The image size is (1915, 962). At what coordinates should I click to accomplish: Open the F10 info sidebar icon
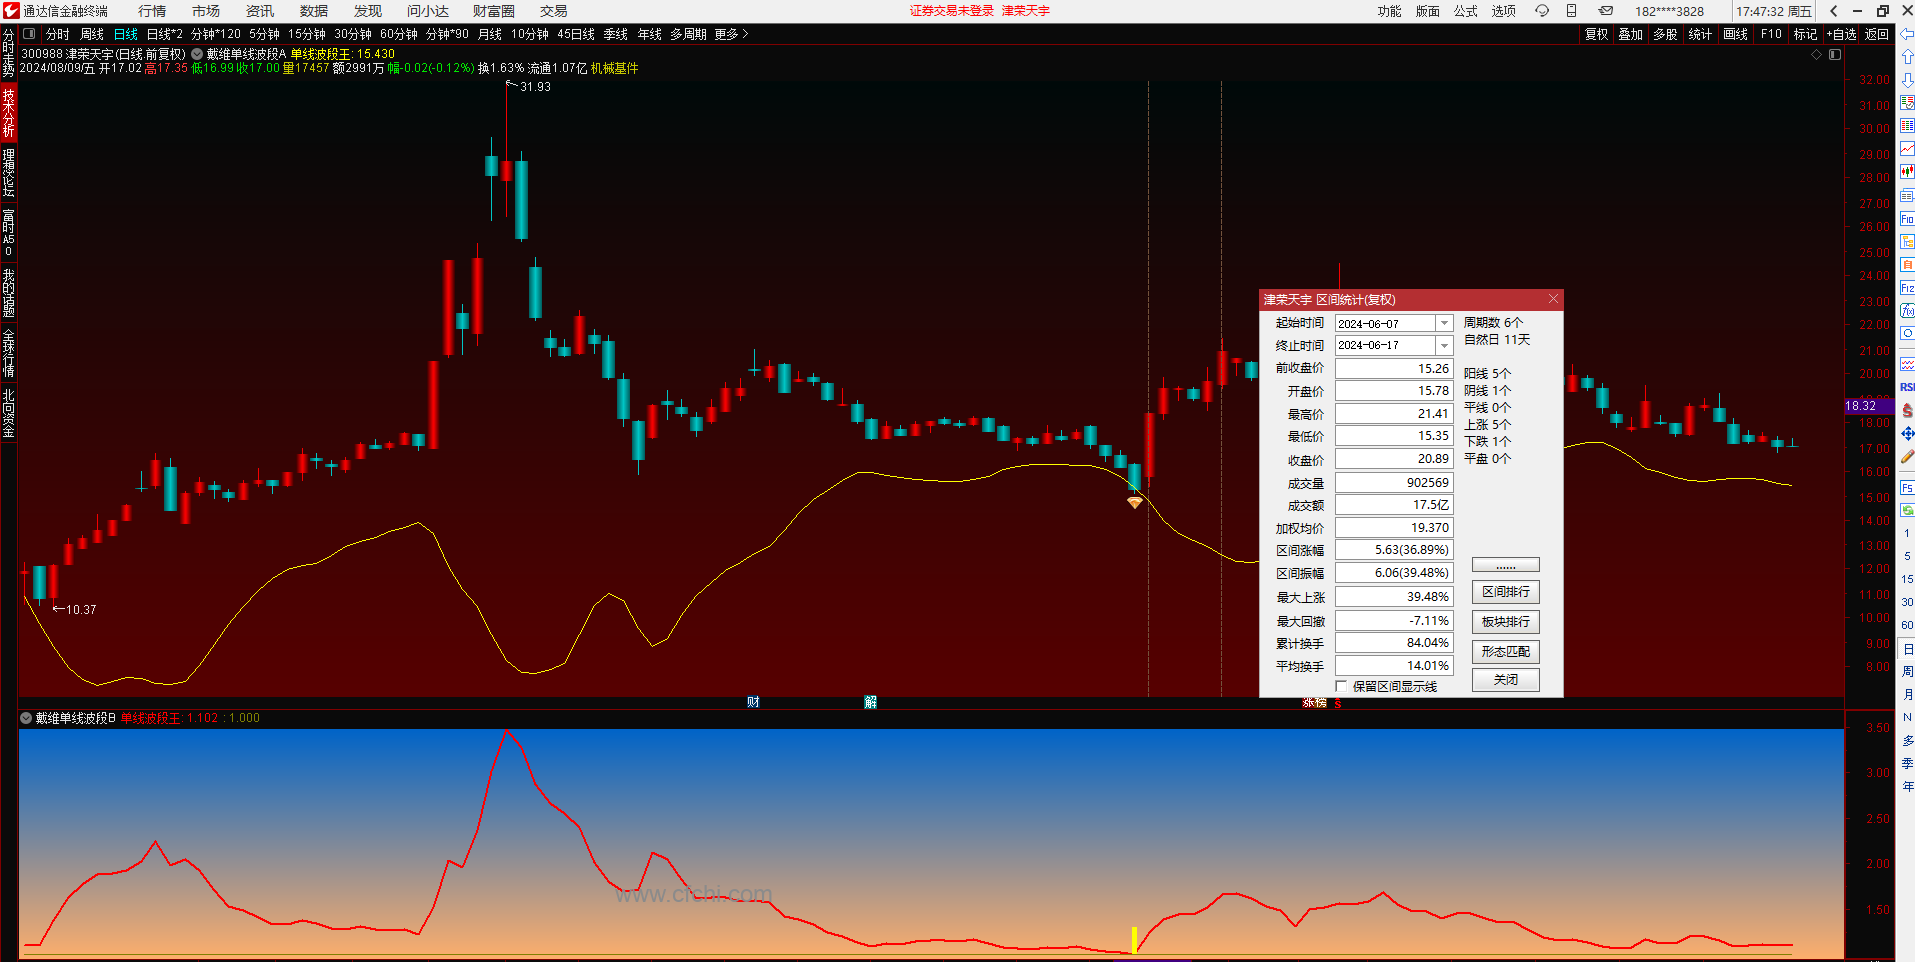coord(1907,219)
